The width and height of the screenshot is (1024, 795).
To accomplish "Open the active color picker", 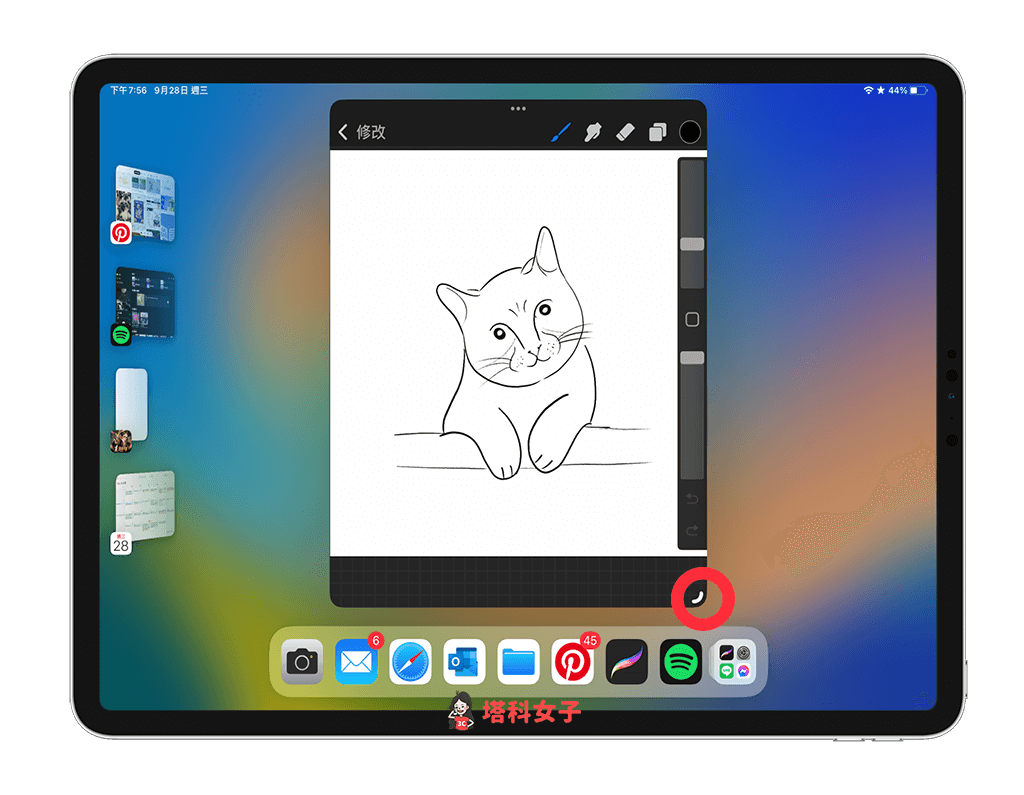I will (x=689, y=131).
